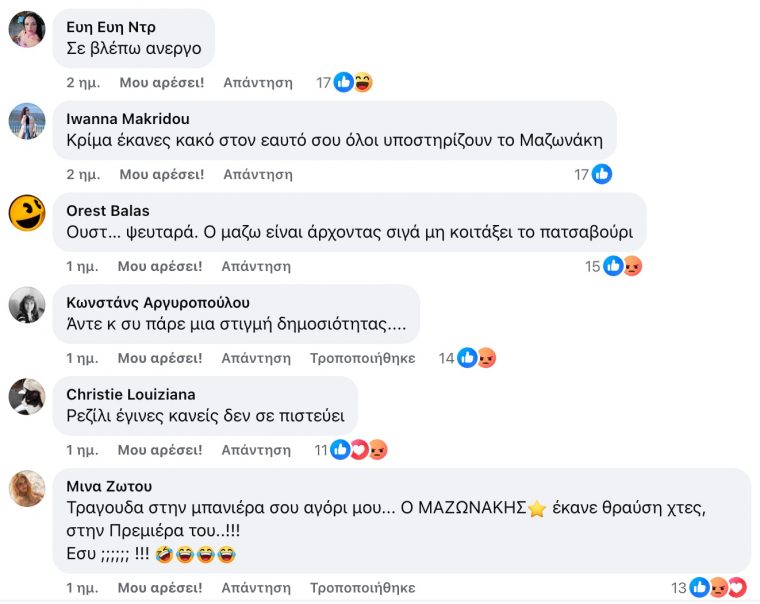Open Κωνστάνς Αργυροπούλου profile avatar
This screenshot has width=760, height=604.
coord(27,305)
